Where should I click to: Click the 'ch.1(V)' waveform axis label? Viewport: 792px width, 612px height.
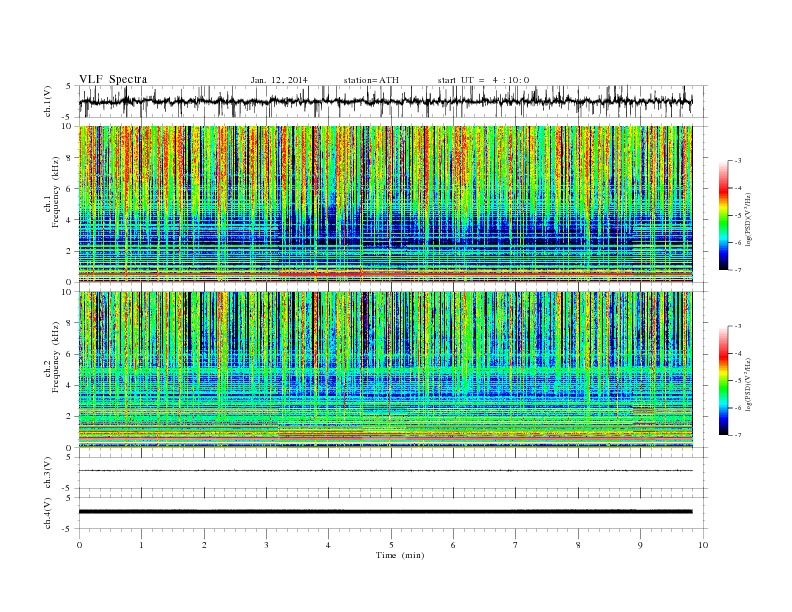[47, 101]
